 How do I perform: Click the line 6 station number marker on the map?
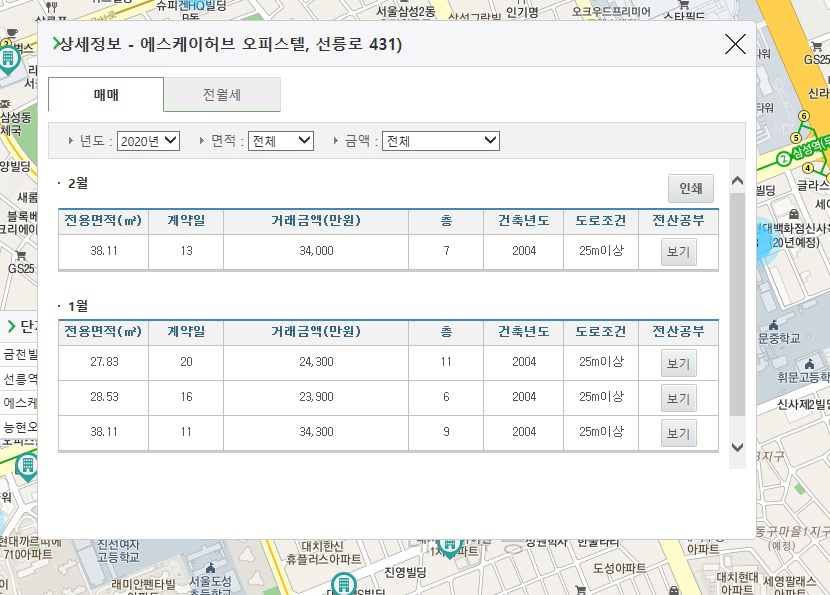pos(805,116)
